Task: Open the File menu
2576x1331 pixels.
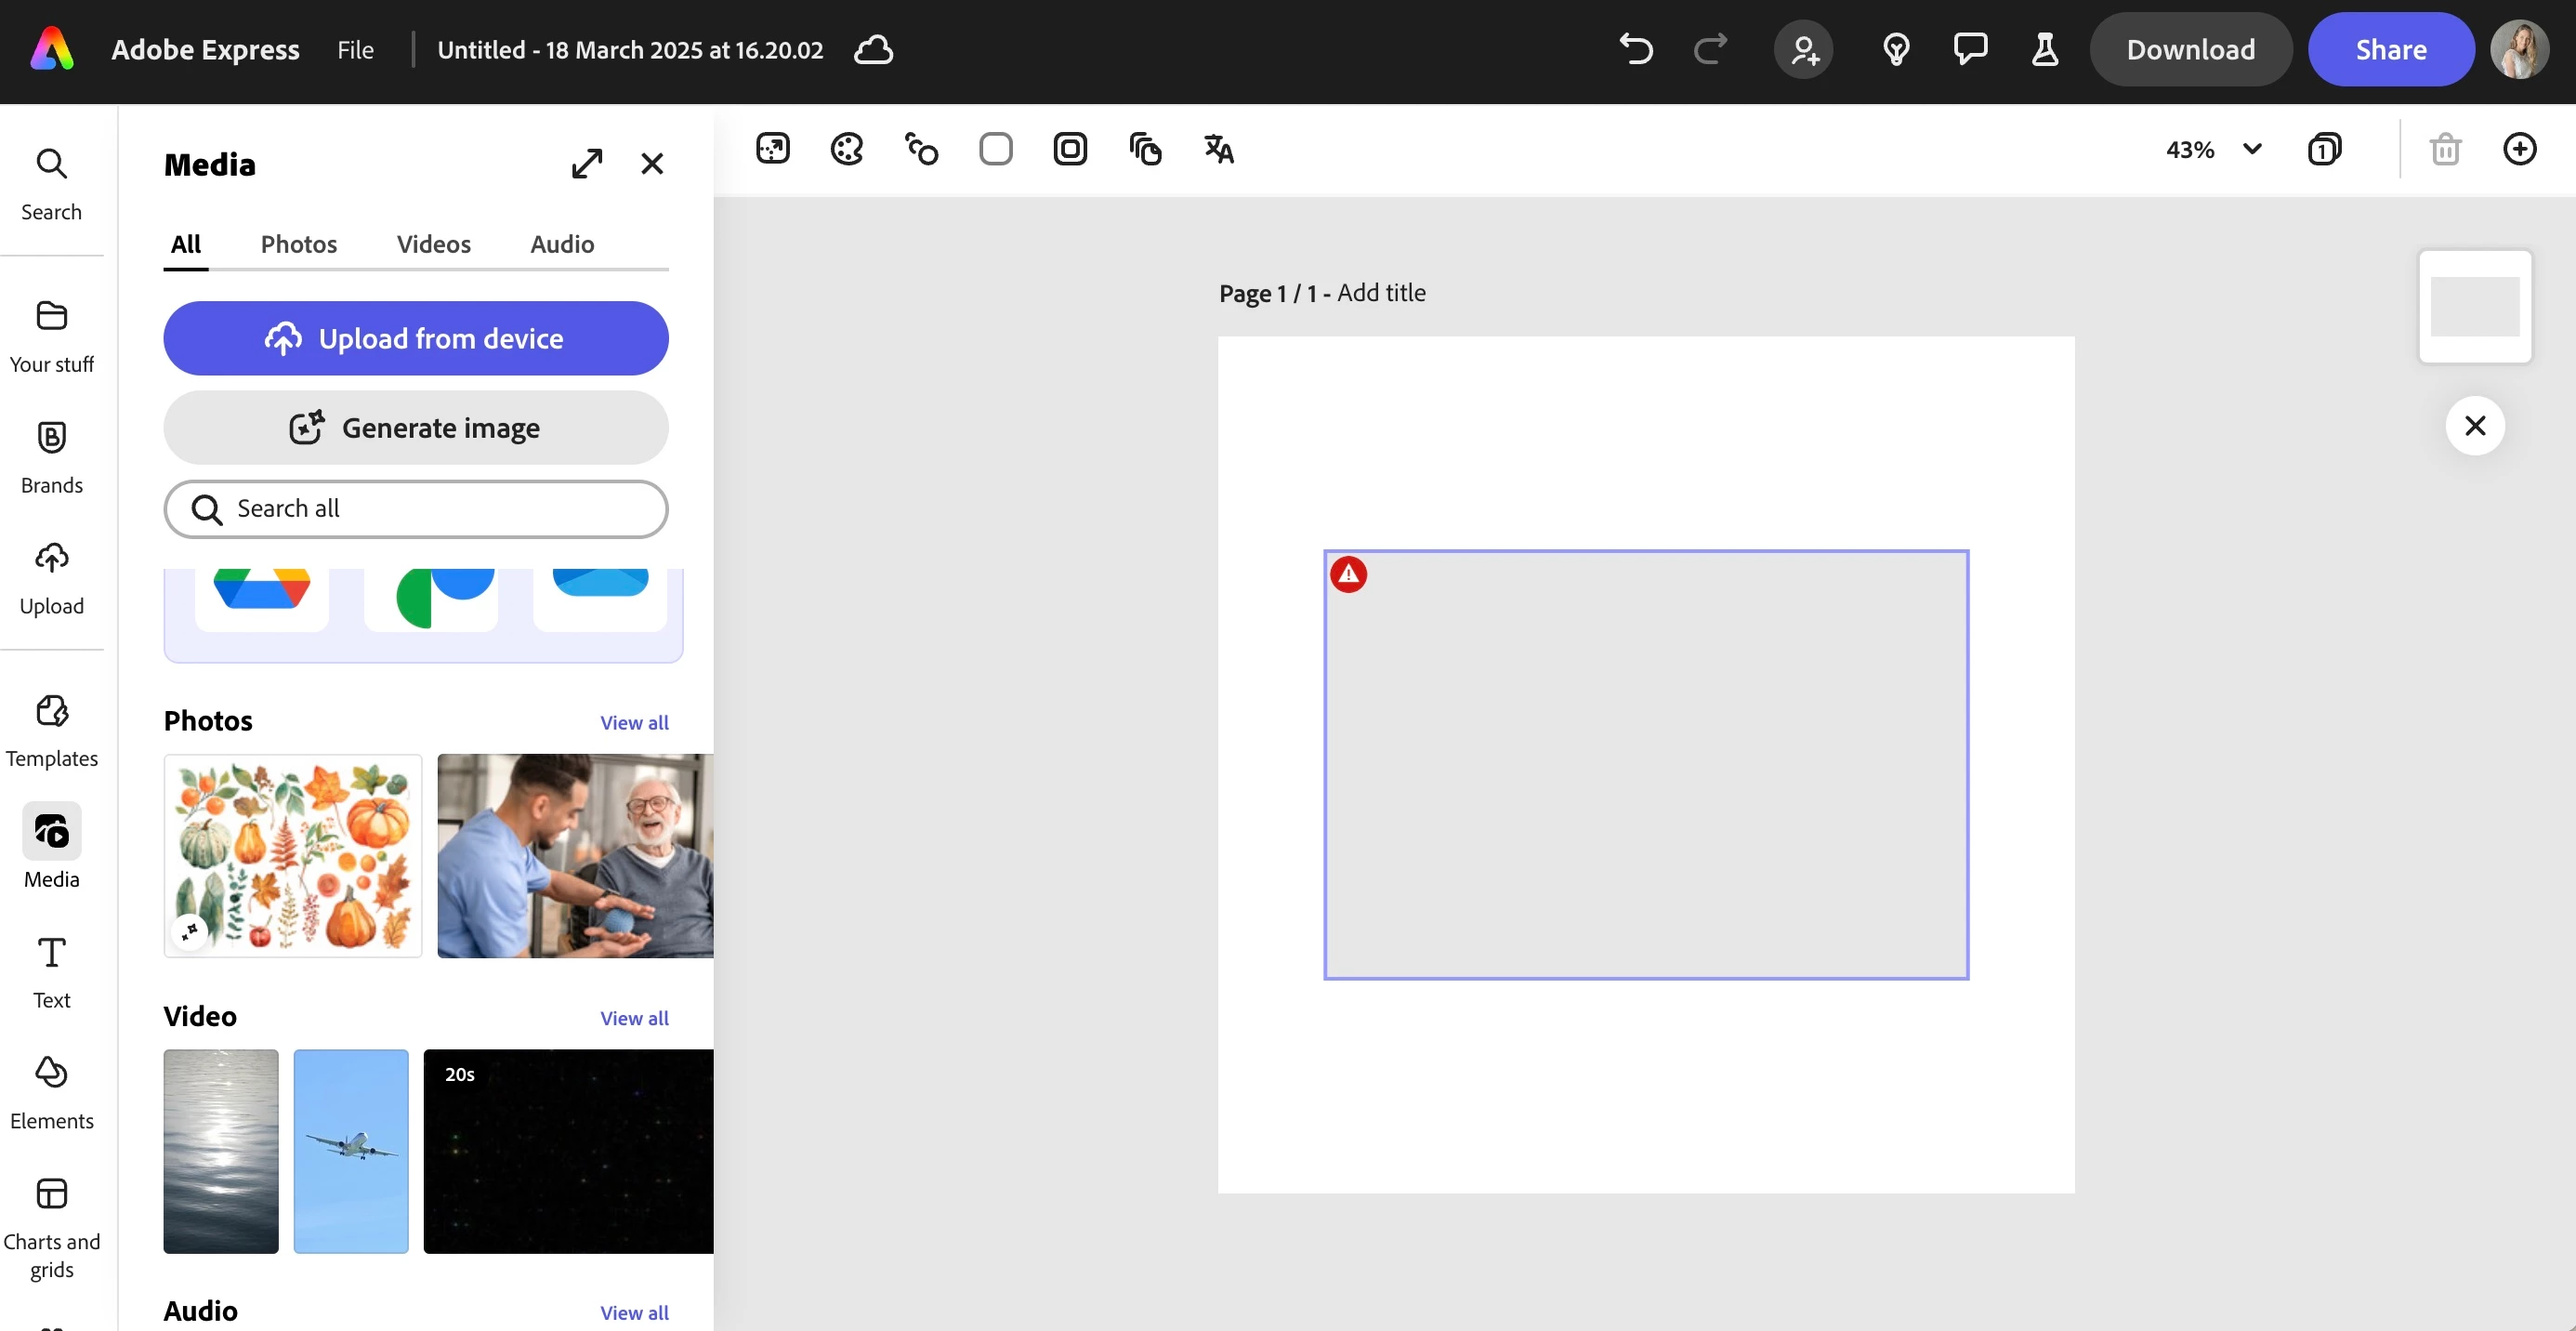Action: (x=355, y=49)
